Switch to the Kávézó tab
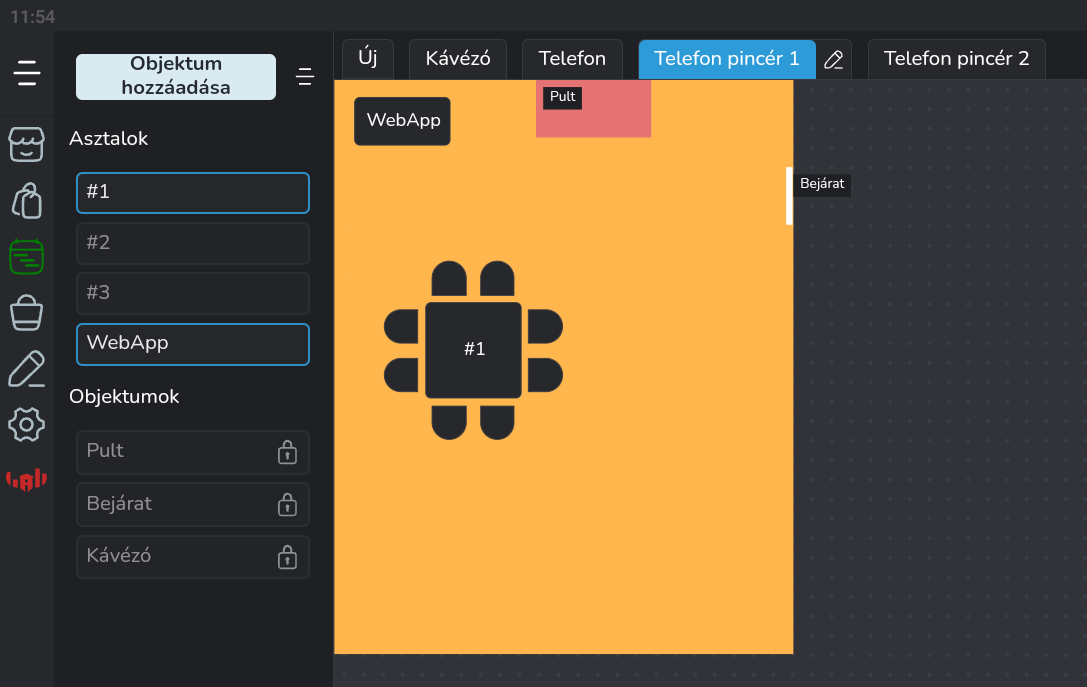 pyautogui.click(x=458, y=59)
